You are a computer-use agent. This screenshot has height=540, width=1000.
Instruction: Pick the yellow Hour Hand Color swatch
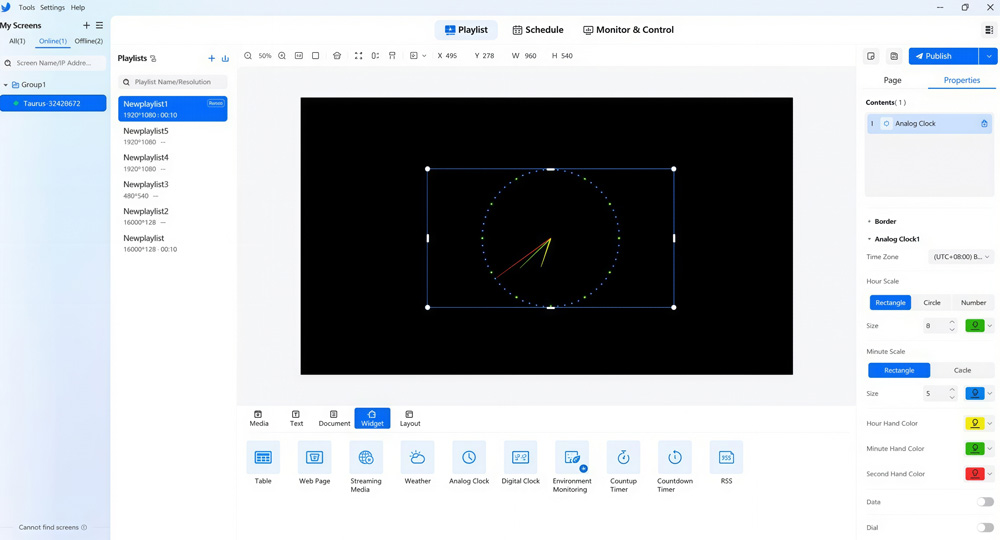[974, 423]
